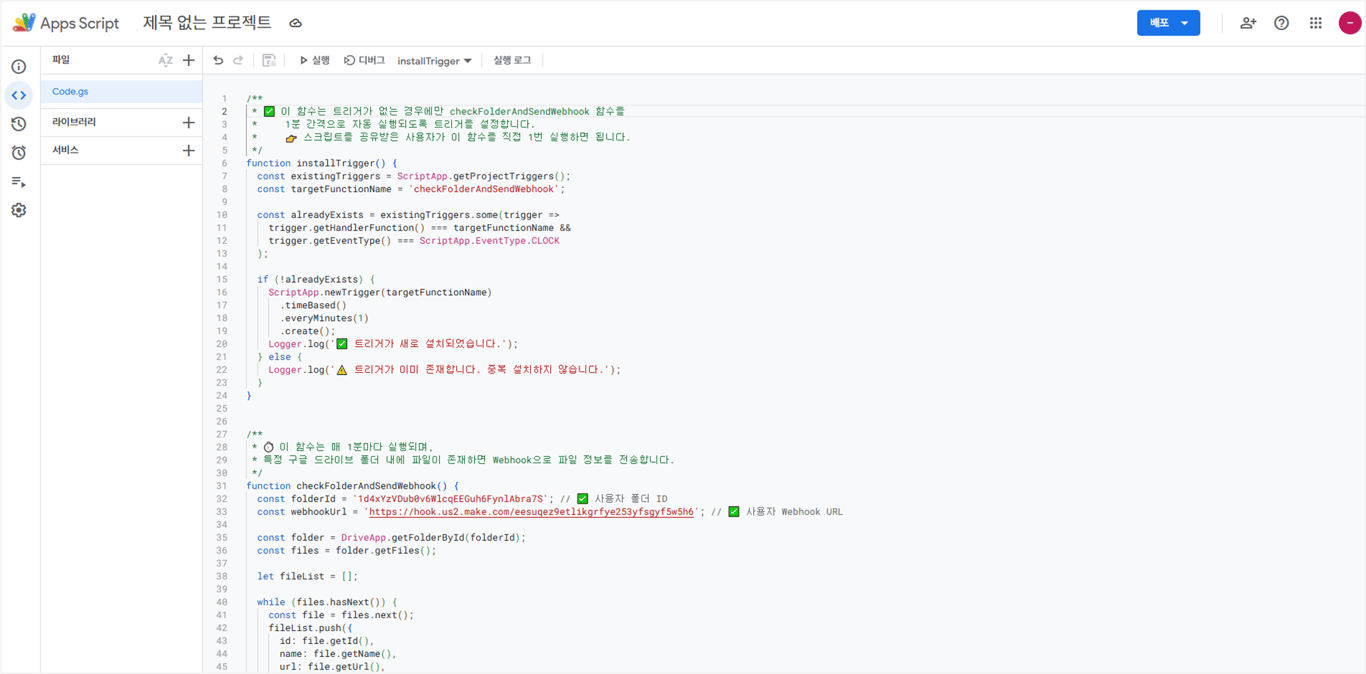Screen dimensions: 1366x674
Task: Open the 실행 로그 execution log
Action: click(512, 61)
